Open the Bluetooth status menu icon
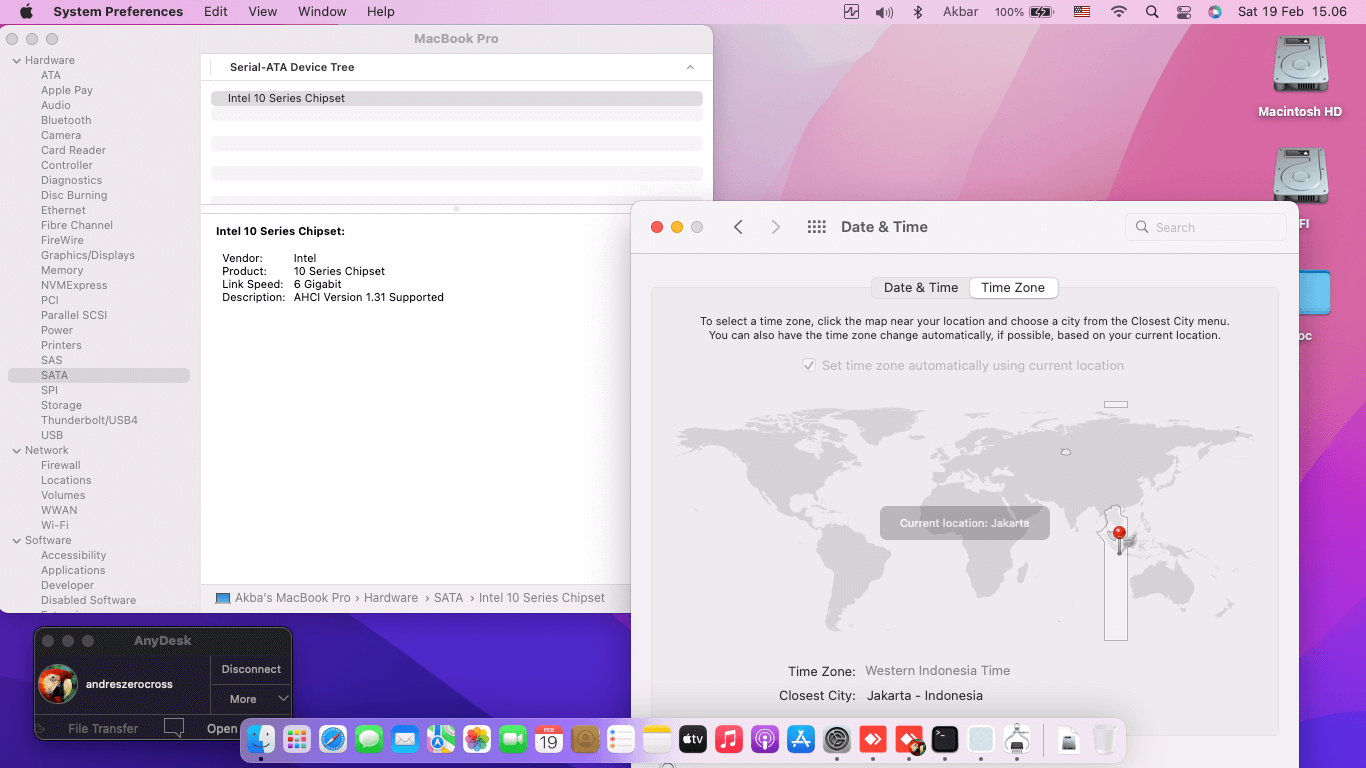Image resolution: width=1366 pixels, height=768 pixels. (918, 12)
